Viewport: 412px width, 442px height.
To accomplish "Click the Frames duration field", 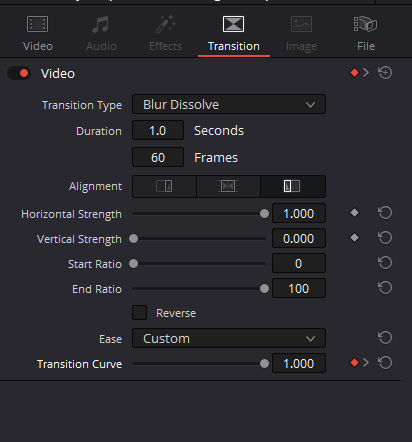I will point(158,157).
